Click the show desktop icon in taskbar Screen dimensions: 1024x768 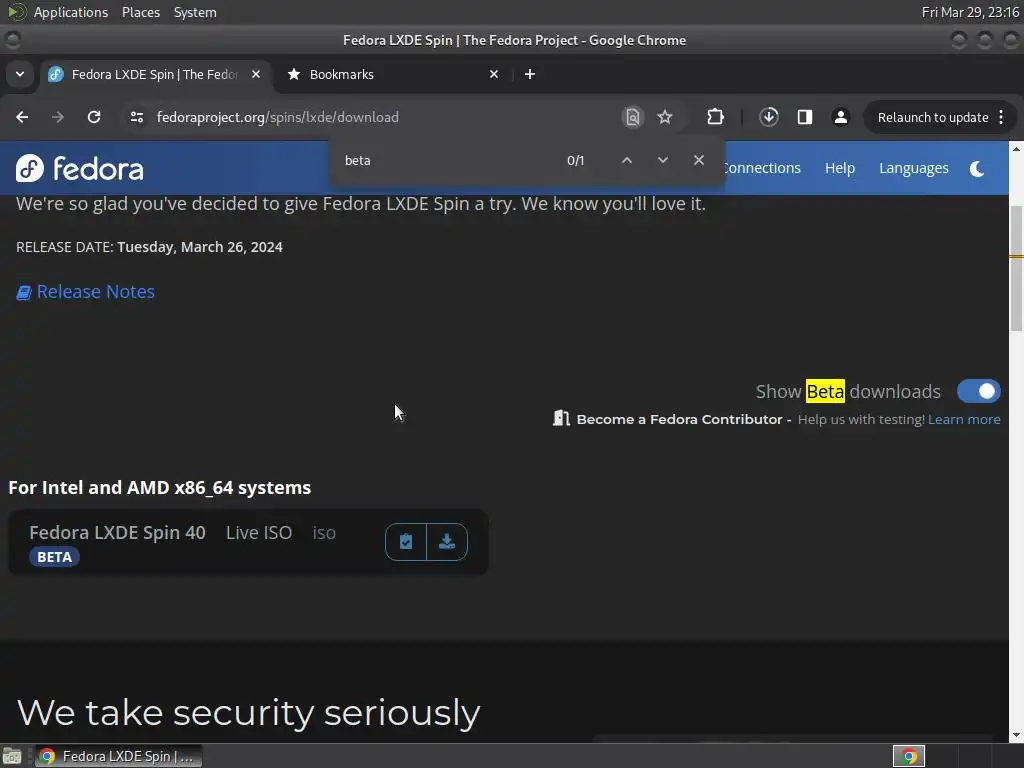click(x=12, y=756)
